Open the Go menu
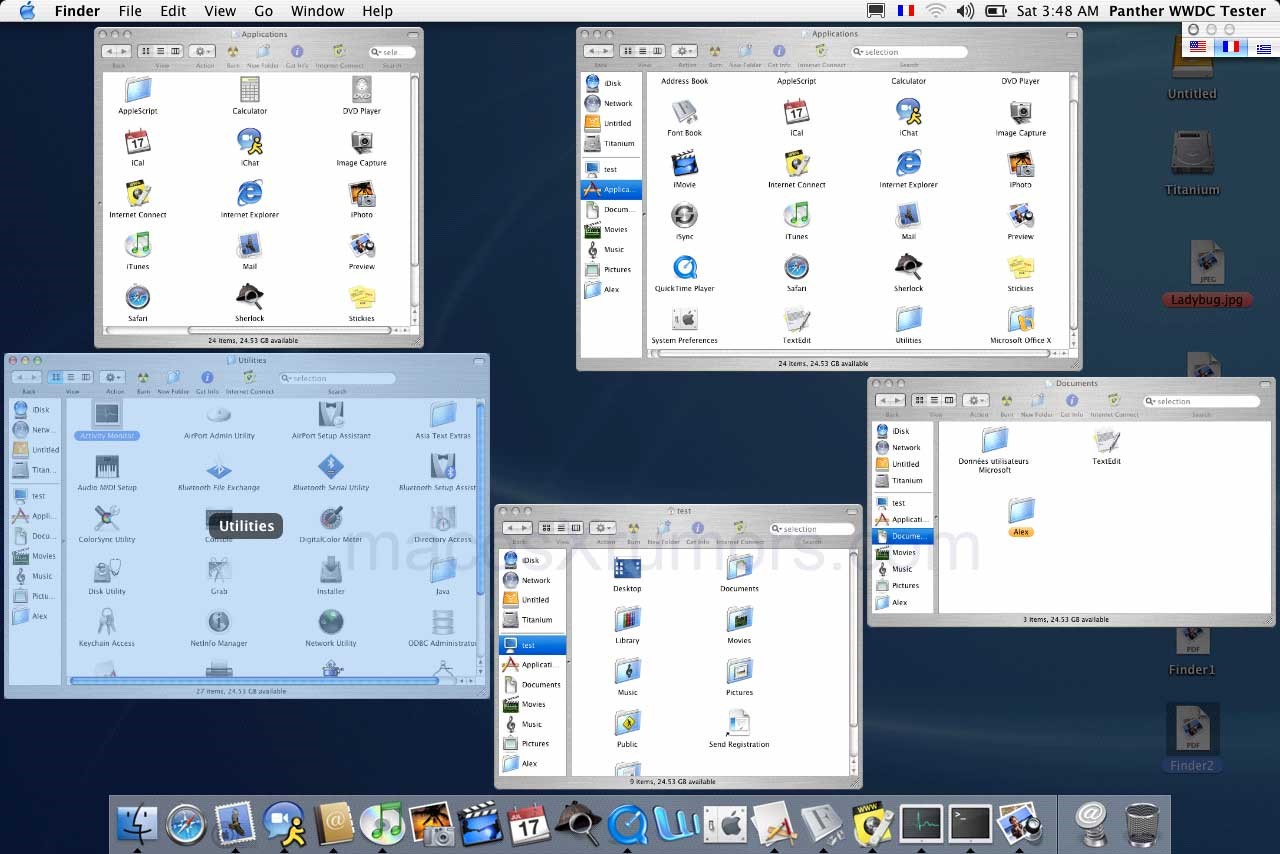Image resolution: width=1280 pixels, height=854 pixels. coord(263,11)
